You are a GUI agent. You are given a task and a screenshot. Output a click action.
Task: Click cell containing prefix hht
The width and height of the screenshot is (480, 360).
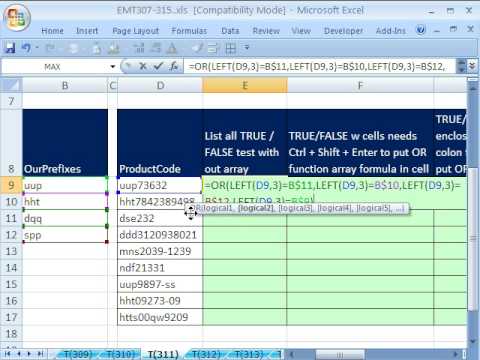(65, 202)
